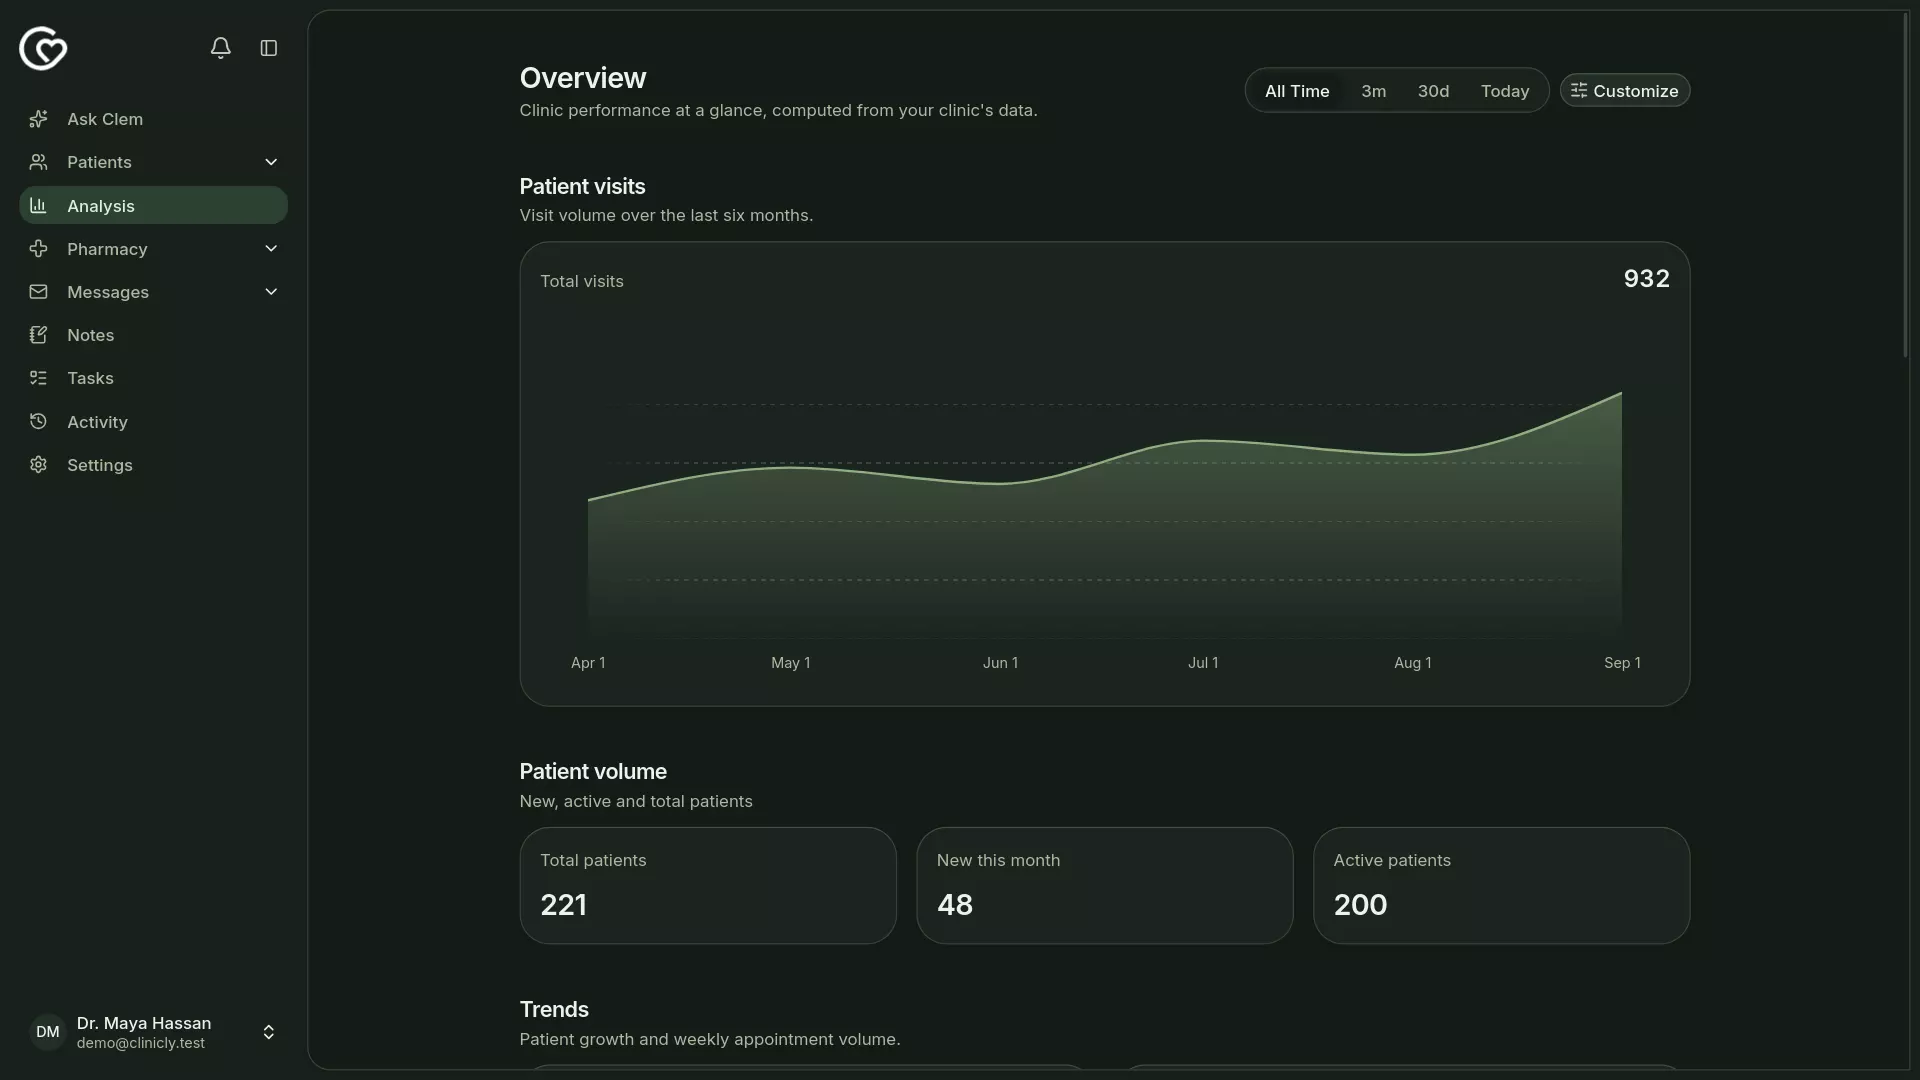This screenshot has height=1080, width=1920.
Task: Open the account switcher chevron
Action: [x=269, y=1032]
